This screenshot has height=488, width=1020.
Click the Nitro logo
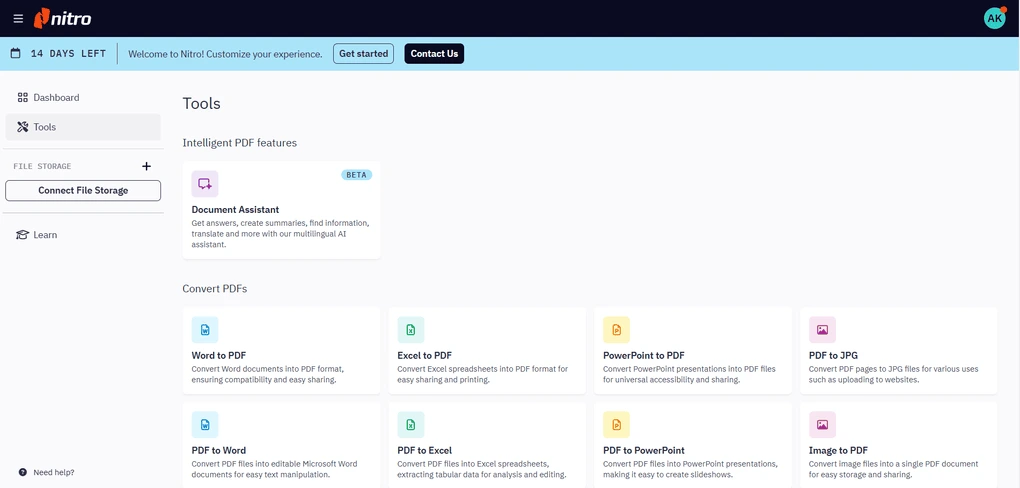(63, 18)
